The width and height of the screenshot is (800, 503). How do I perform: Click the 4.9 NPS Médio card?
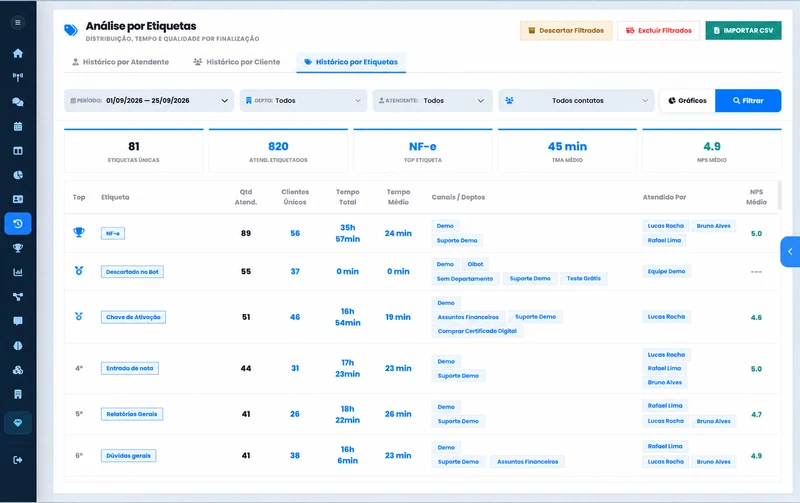coord(712,151)
